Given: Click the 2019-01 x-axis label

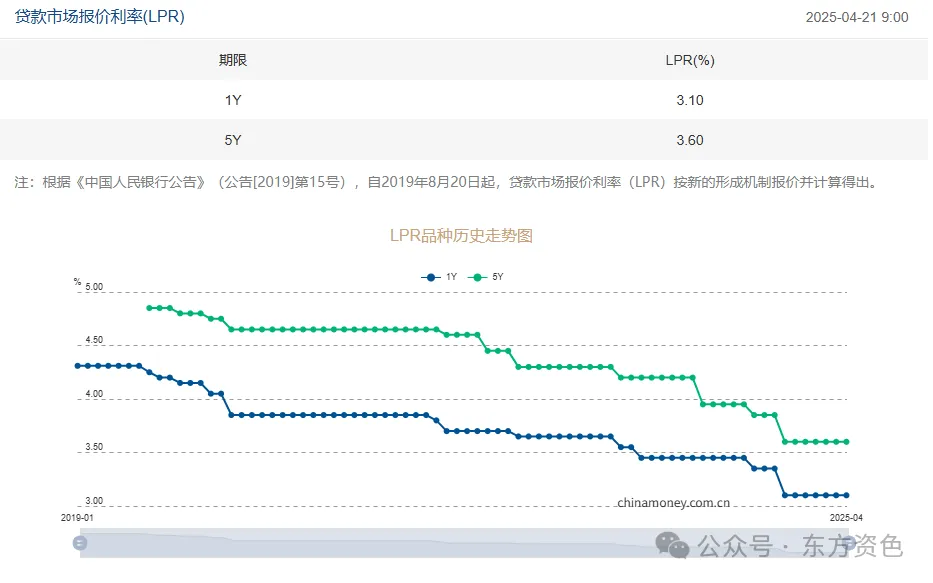Looking at the screenshot, I should point(77,518).
